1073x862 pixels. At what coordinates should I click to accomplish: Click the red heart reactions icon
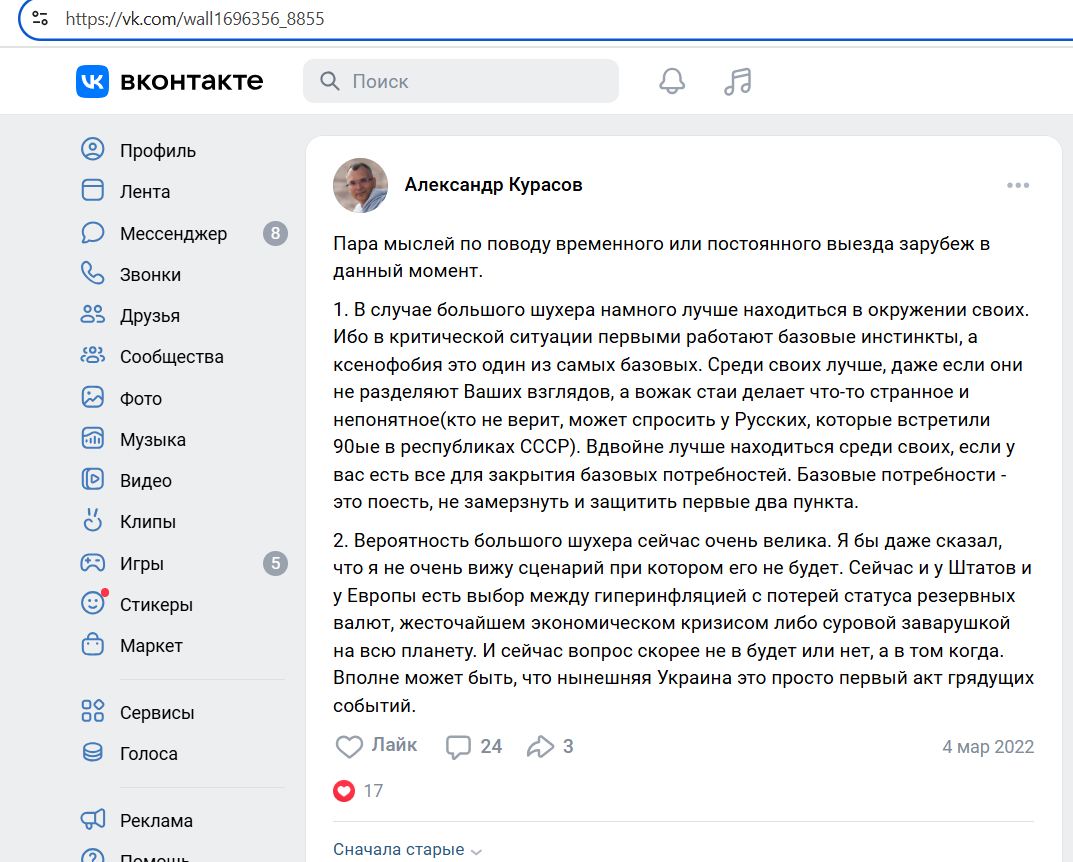[x=344, y=791]
